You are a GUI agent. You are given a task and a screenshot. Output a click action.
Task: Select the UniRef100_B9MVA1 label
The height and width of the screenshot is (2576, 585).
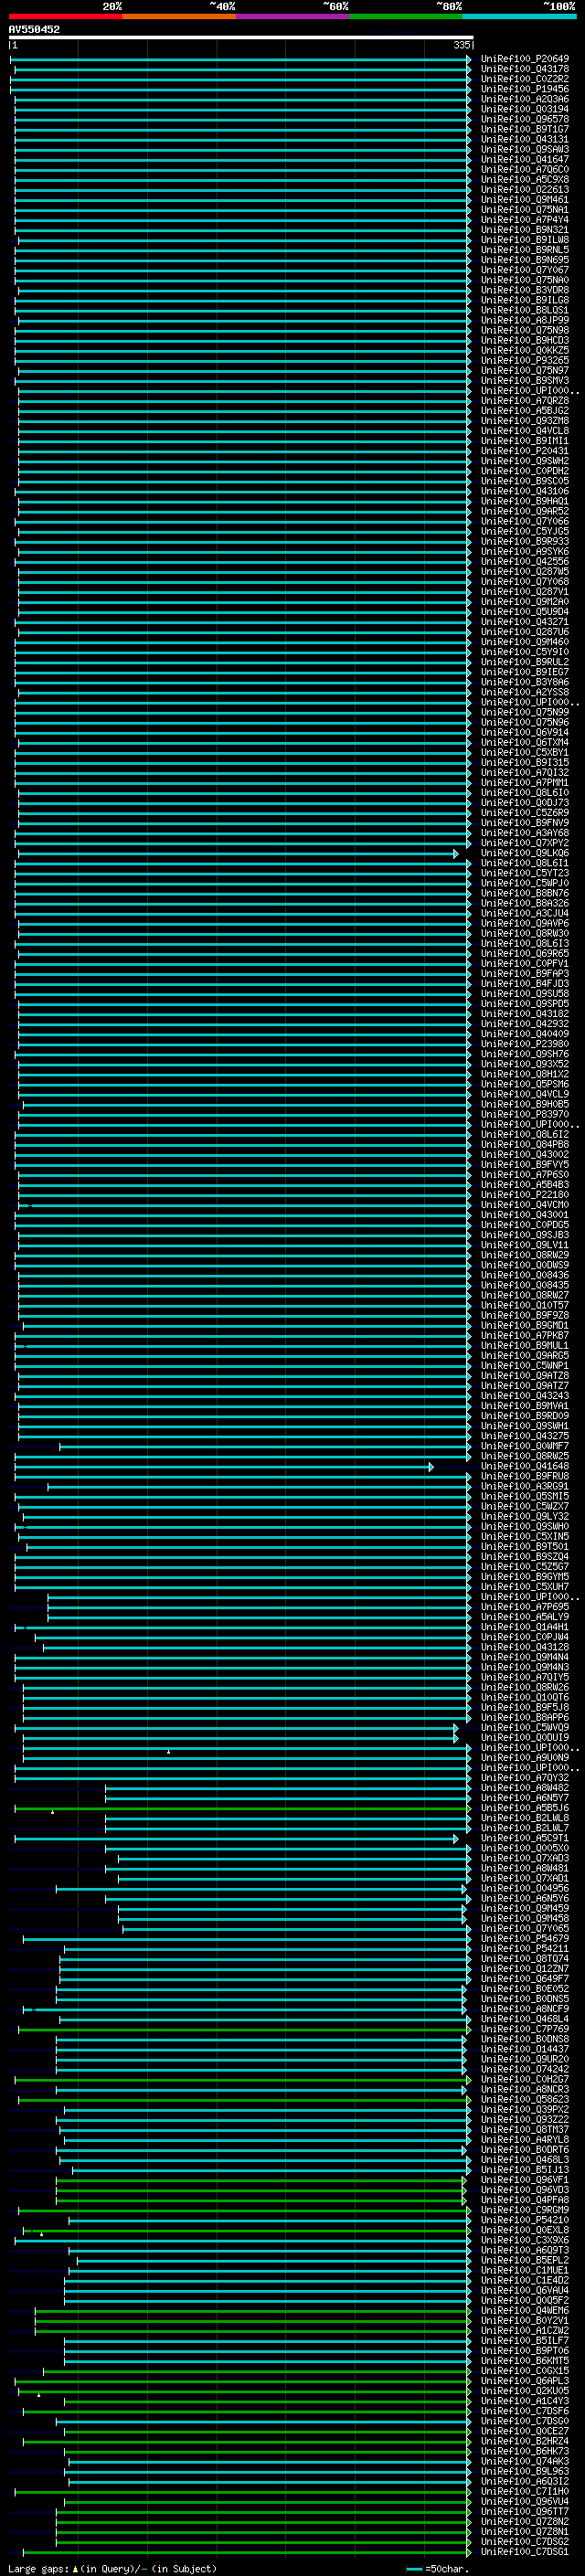(525, 1406)
